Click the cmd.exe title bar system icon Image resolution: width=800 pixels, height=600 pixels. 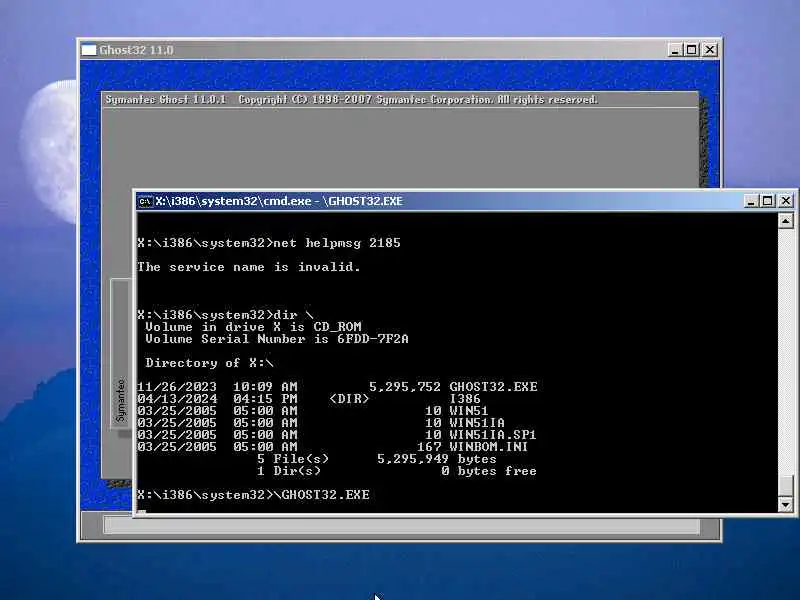coord(145,202)
